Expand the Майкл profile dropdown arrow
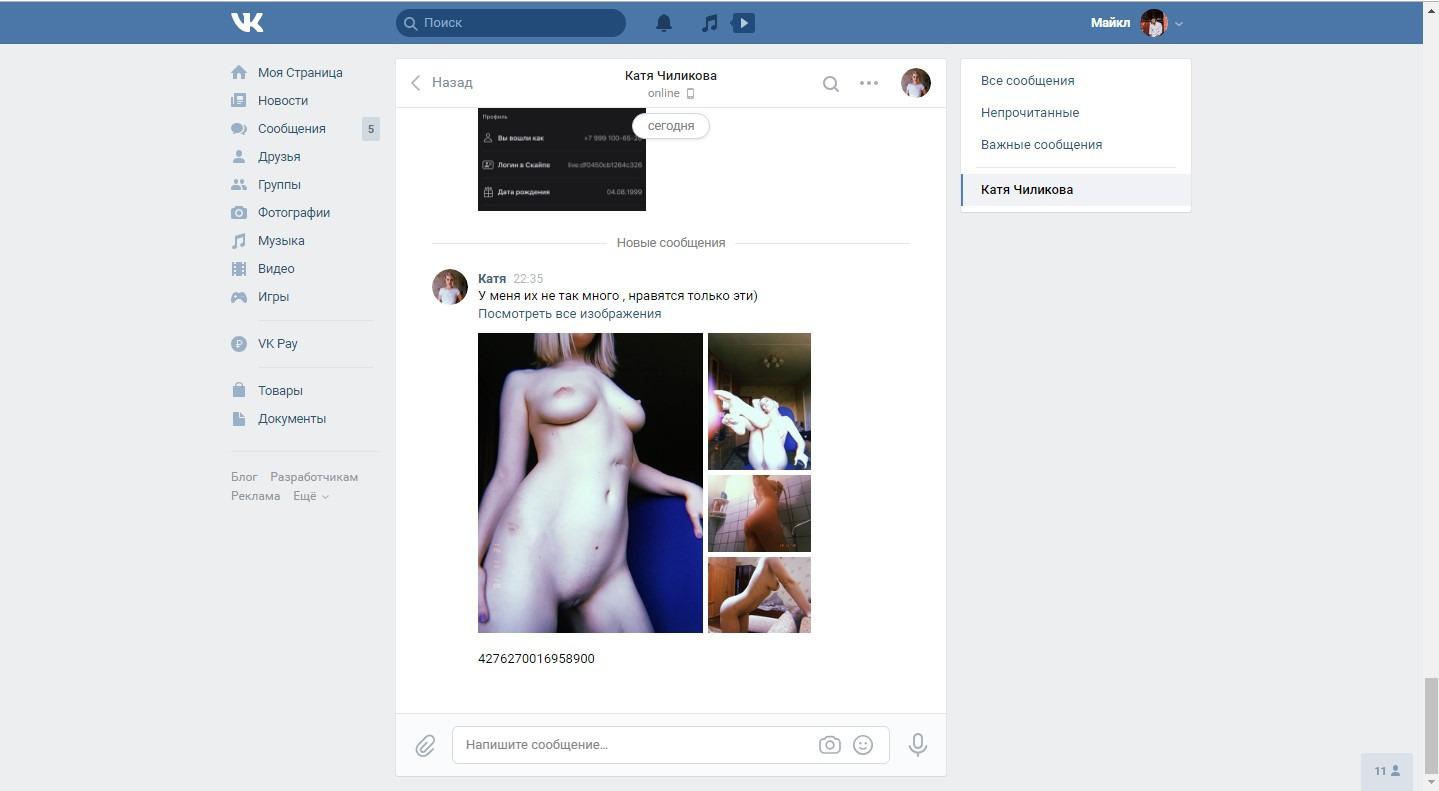The height and width of the screenshot is (791, 1439). 1179,23
